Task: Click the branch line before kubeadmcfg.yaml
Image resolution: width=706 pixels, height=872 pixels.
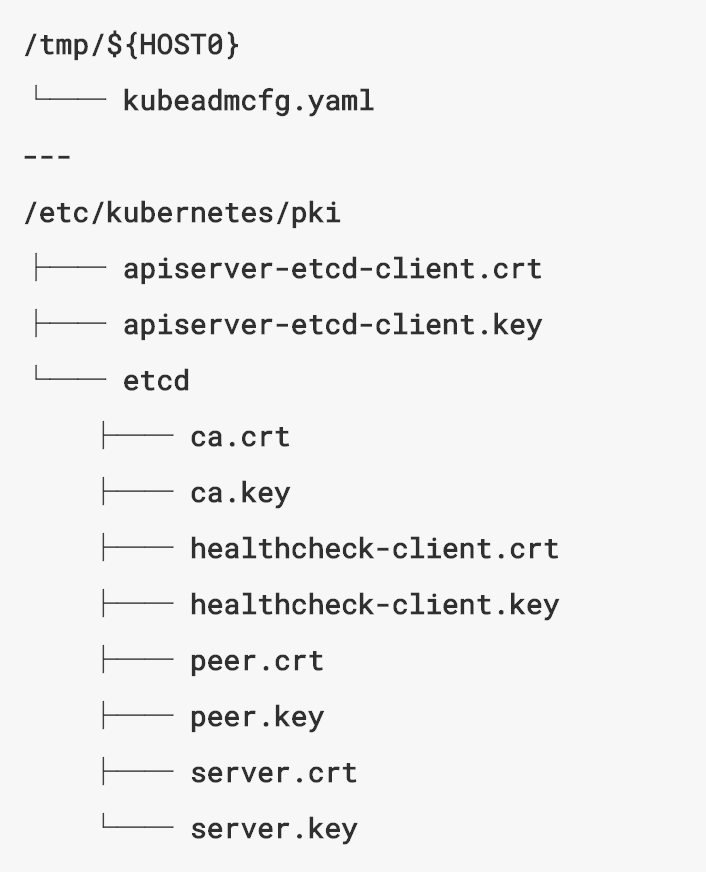Action: (x=68, y=98)
